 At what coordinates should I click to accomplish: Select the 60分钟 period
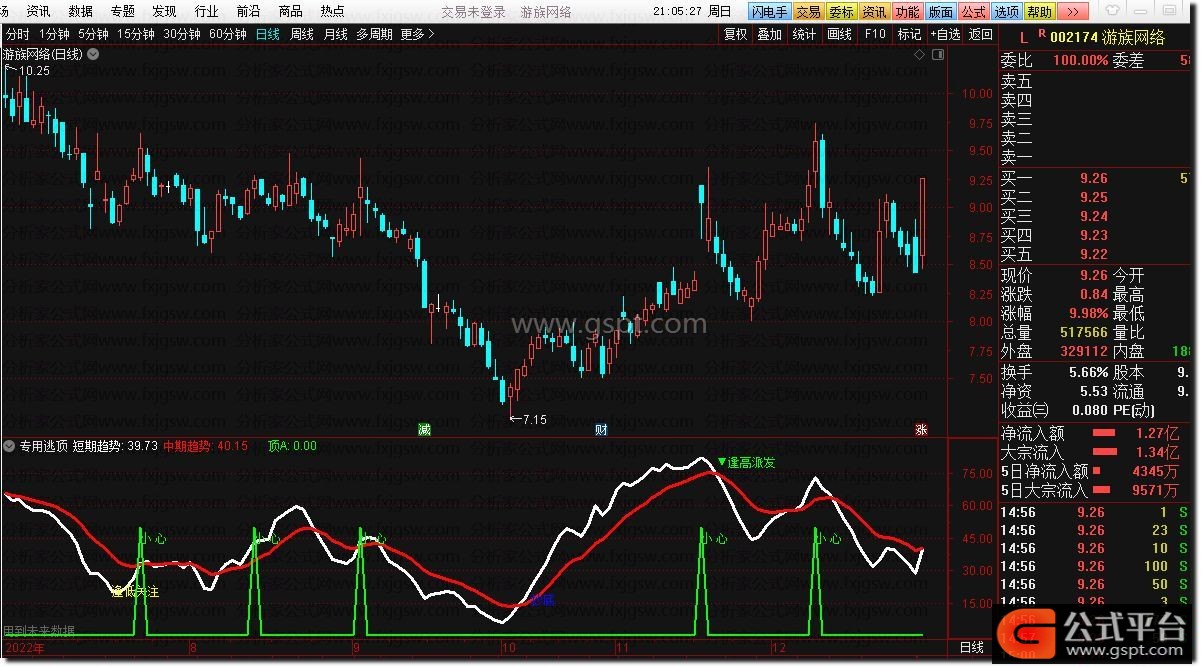[228, 34]
